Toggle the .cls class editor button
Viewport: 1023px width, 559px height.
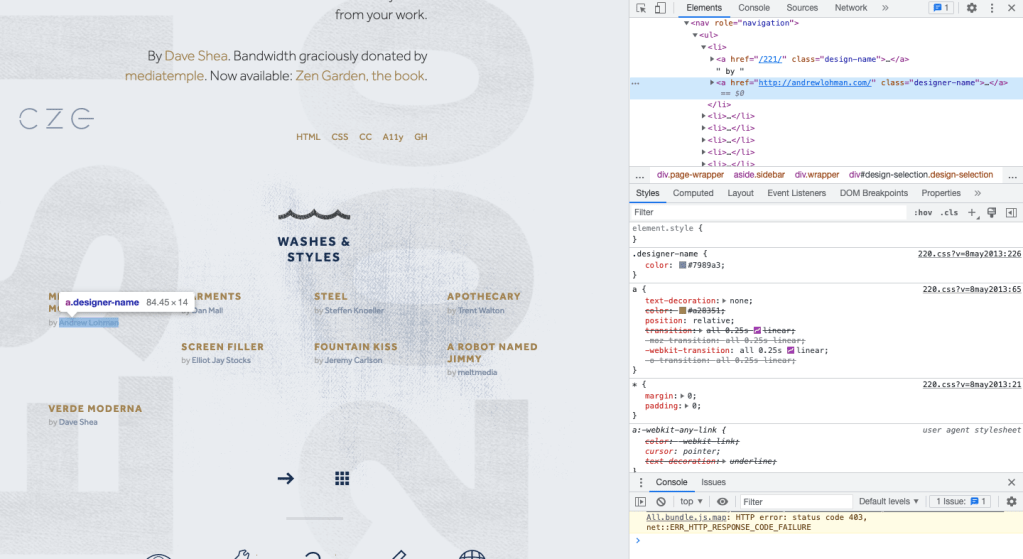(949, 212)
